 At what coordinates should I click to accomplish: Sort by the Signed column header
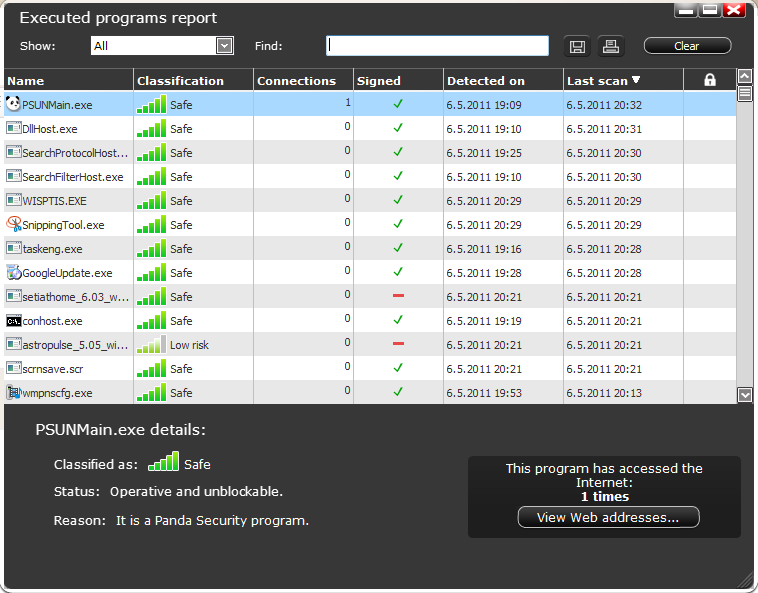pos(398,81)
